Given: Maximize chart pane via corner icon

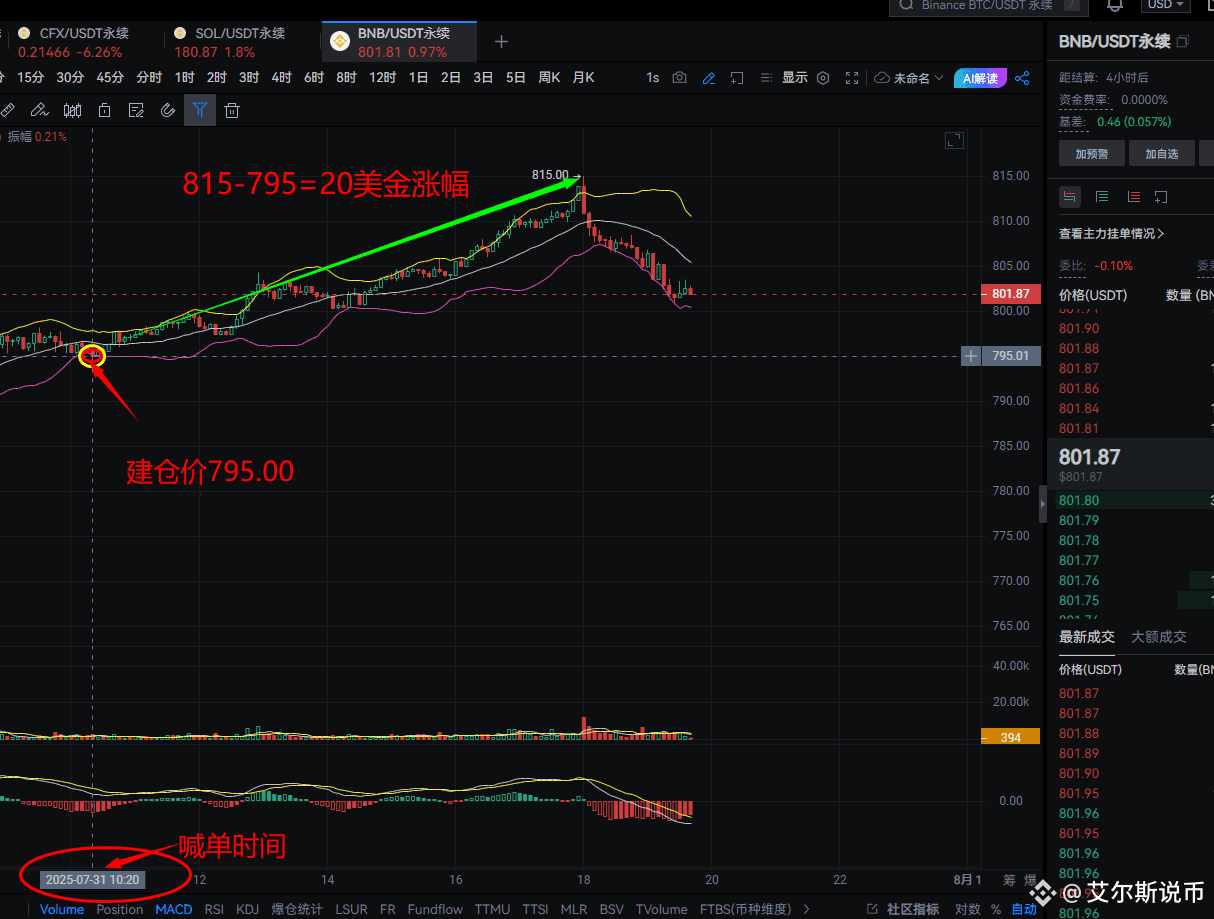Looking at the screenshot, I should [954, 141].
